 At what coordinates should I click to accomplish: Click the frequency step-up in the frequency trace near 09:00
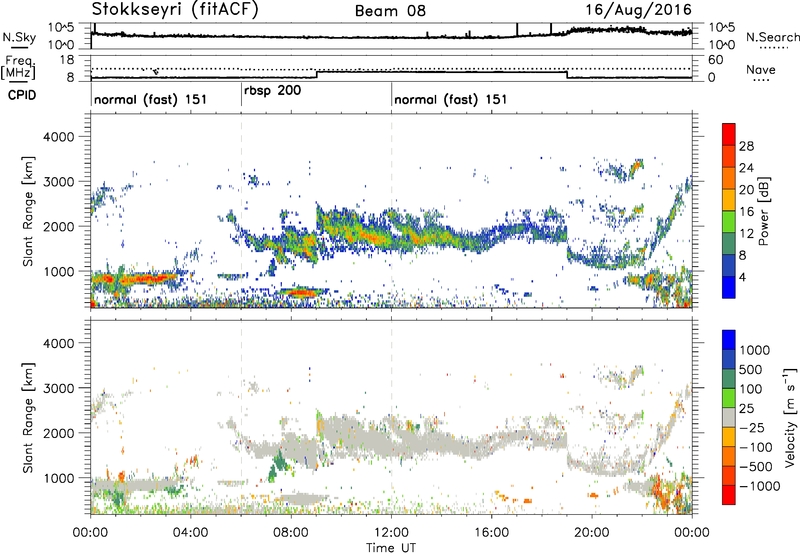pyautogui.click(x=317, y=74)
